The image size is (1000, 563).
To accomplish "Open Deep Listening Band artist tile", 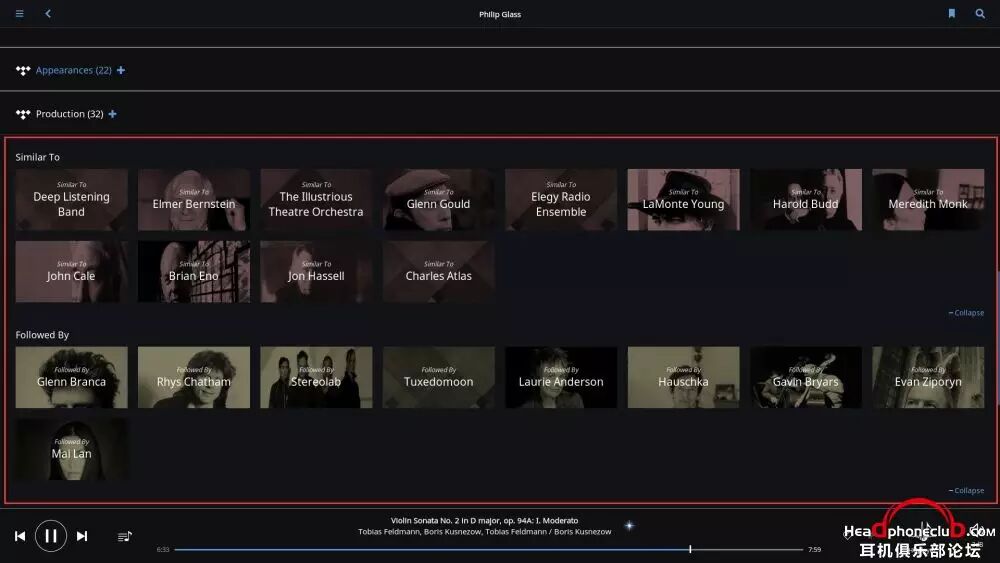I will pyautogui.click(x=71, y=200).
